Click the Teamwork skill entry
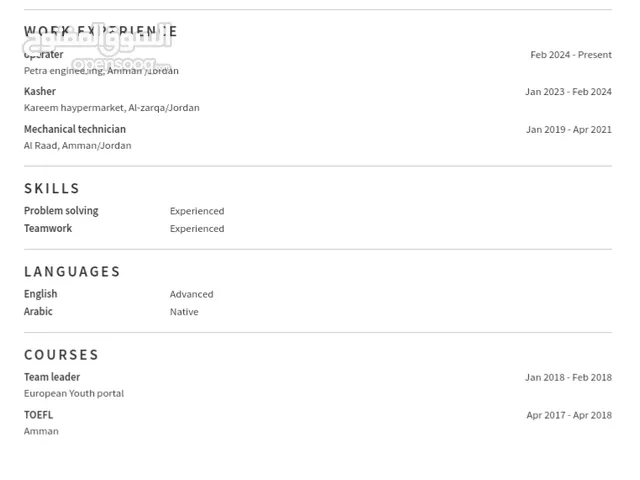Viewport: 640px width, 480px height. tap(48, 228)
